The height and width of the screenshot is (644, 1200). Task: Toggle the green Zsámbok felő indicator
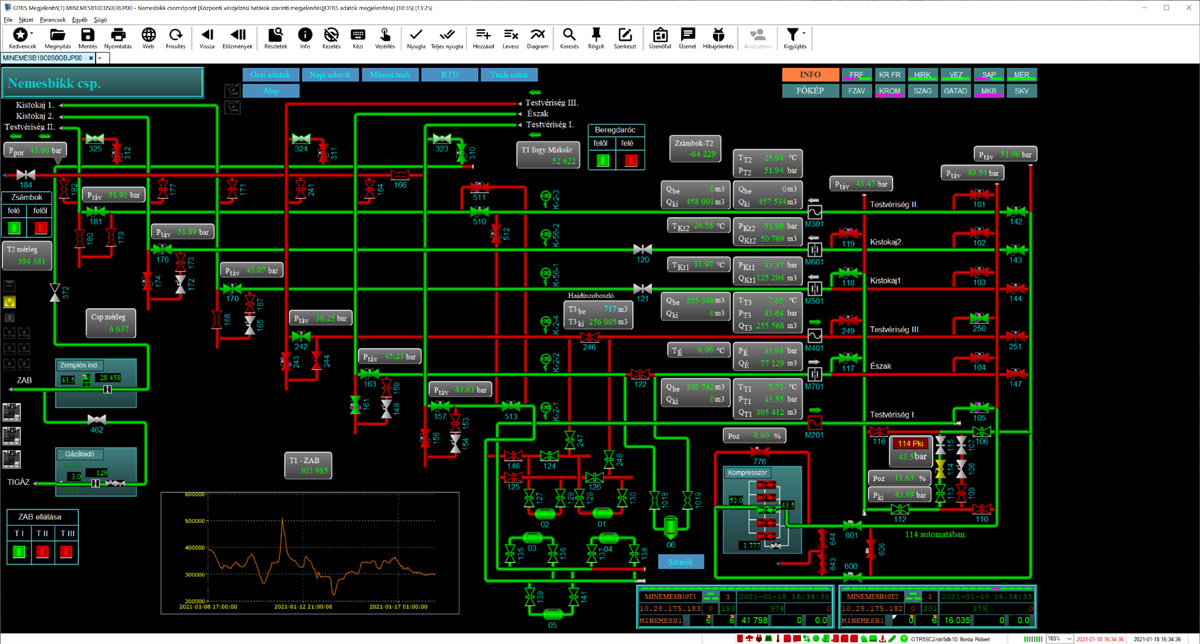tap(14, 228)
